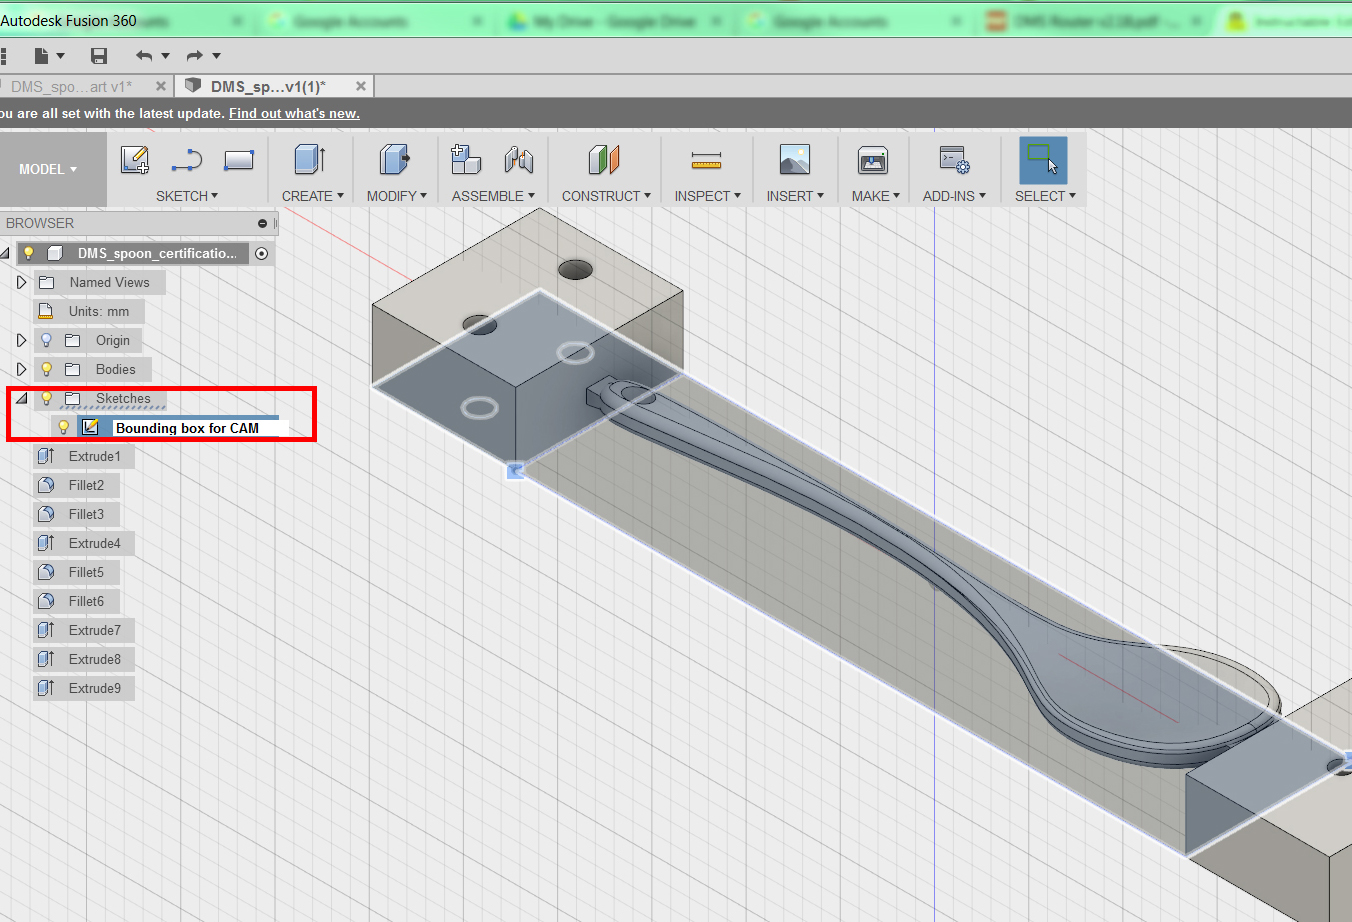Click the Press Pull icon above MODIFY
The image size is (1352, 922).
[395, 160]
